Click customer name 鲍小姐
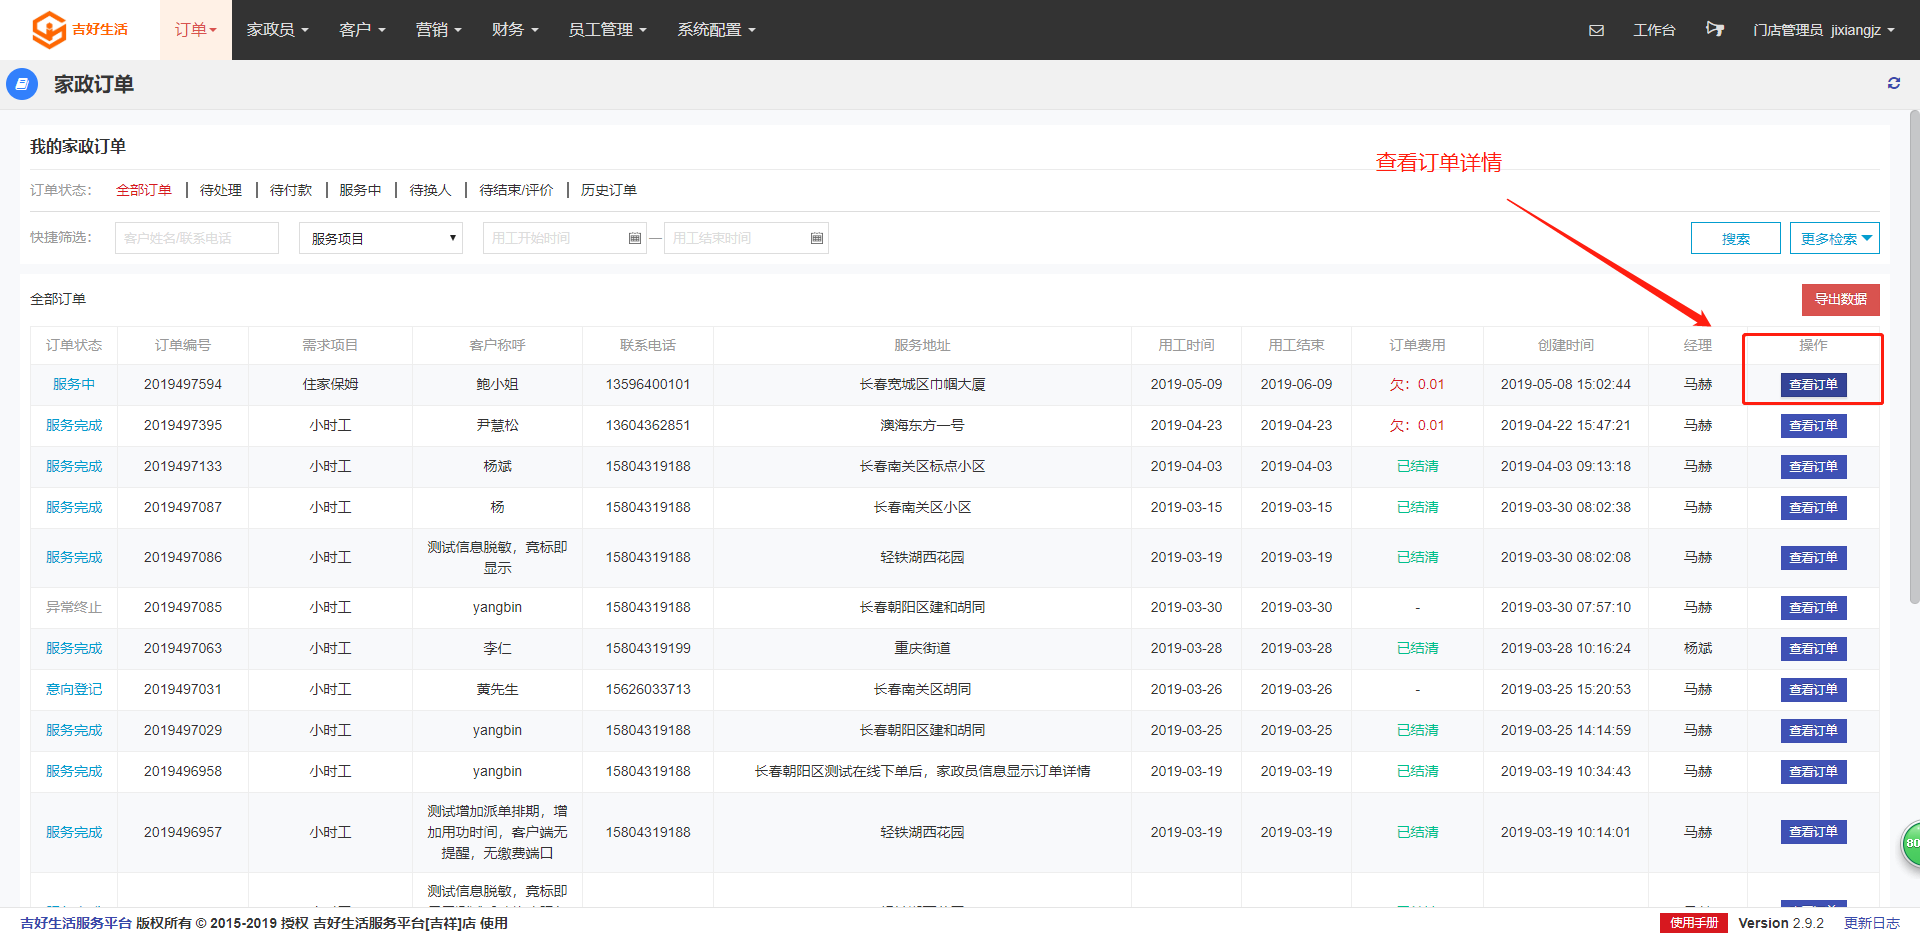 pyautogui.click(x=497, y=384)
